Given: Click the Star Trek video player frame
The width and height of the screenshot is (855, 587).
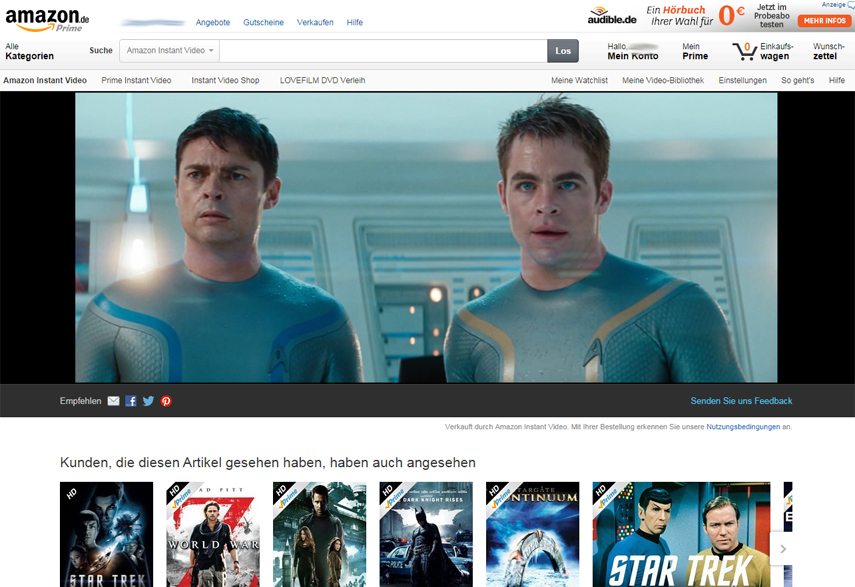Looking at the screenshot, I should [x=426, y=237].
